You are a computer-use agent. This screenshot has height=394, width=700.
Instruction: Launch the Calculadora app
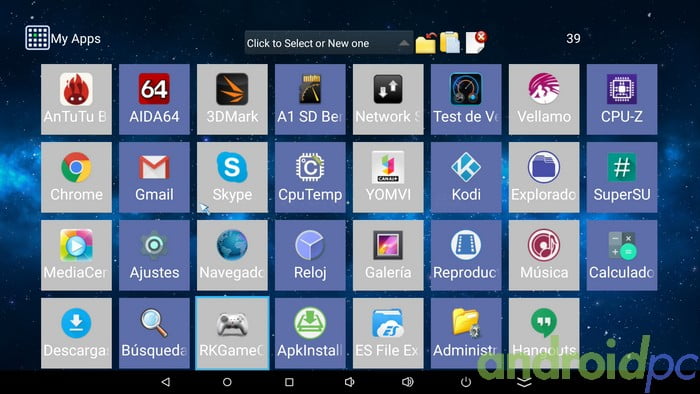click(622, 255)
